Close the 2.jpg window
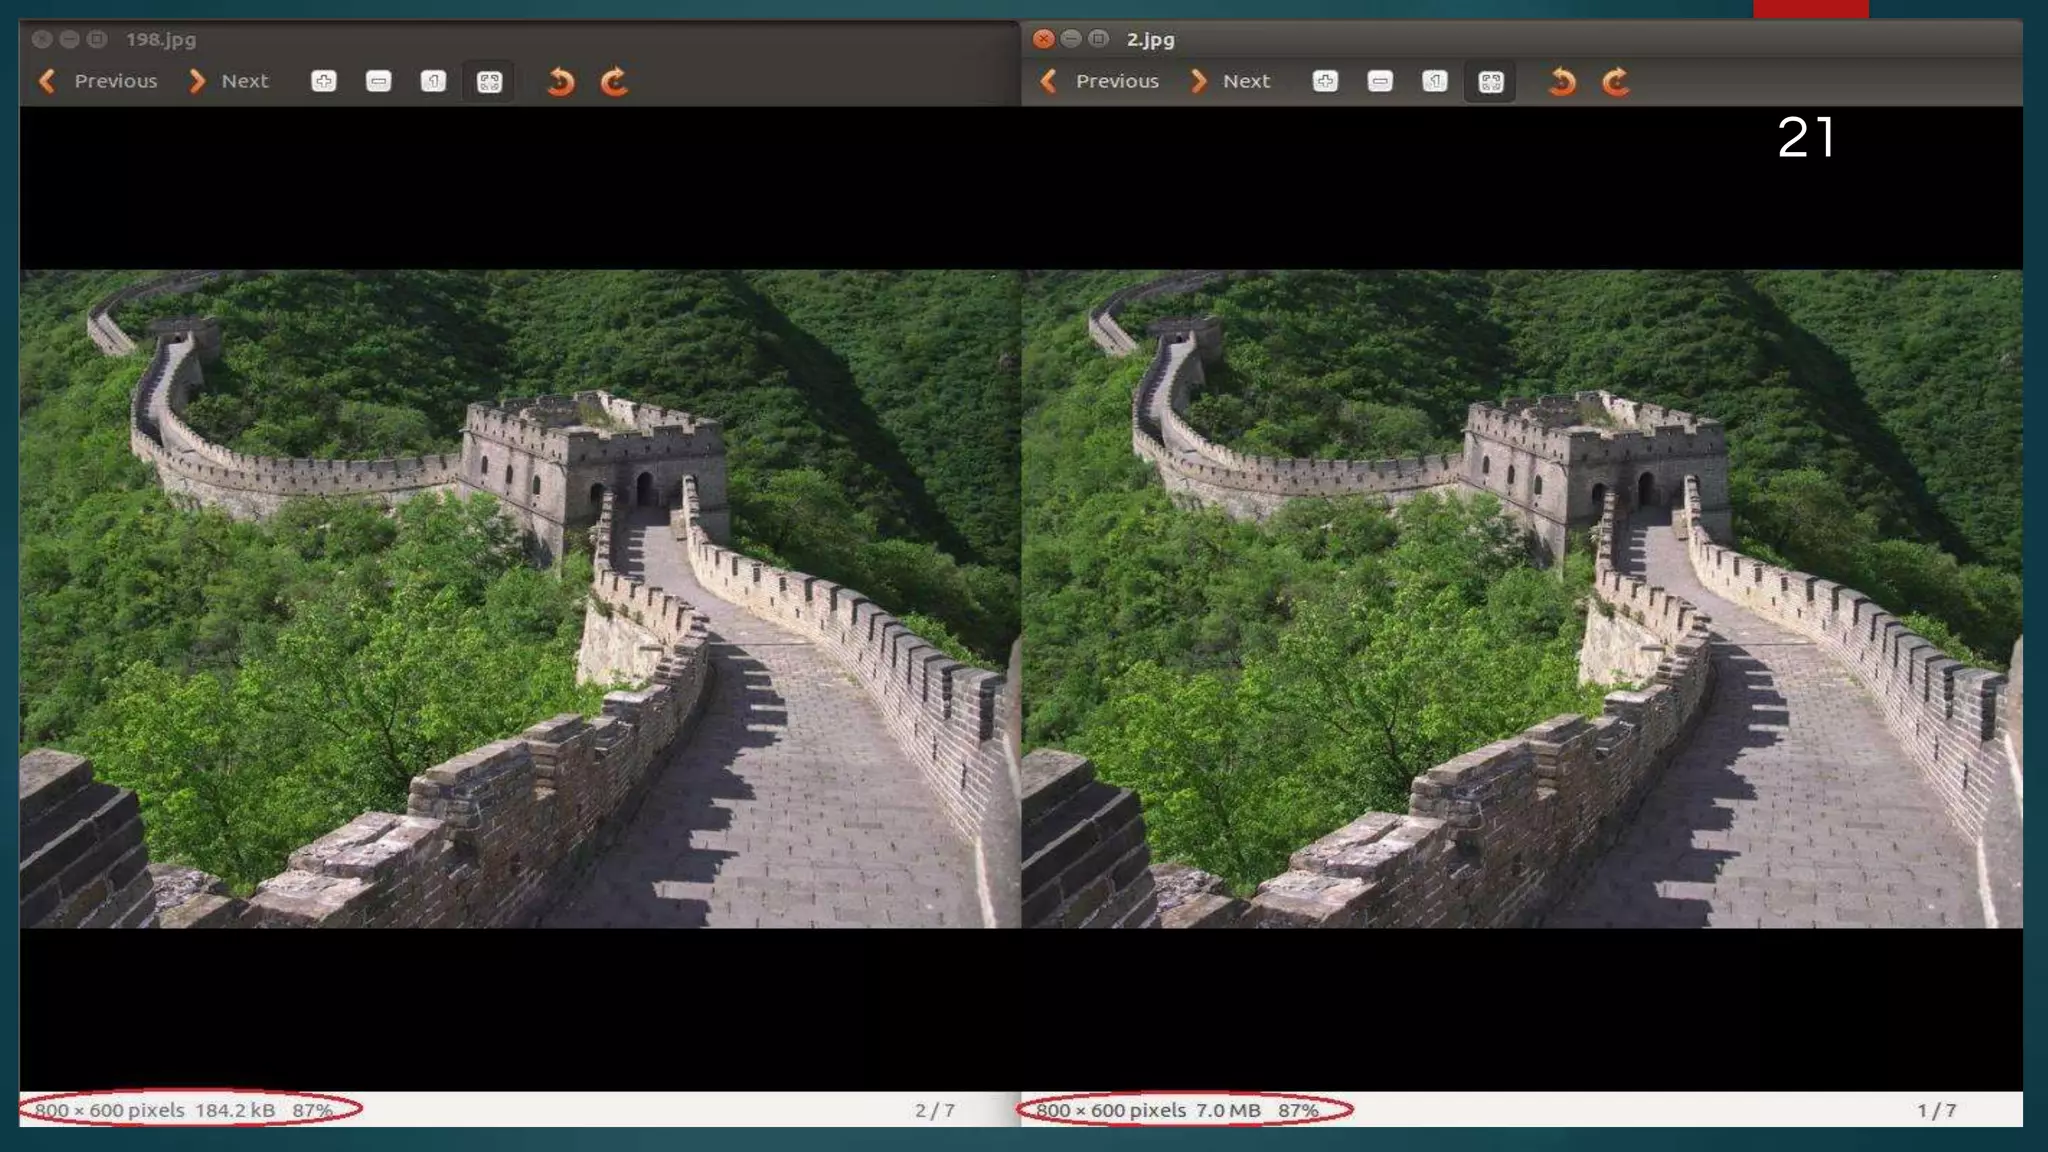This screenshot has width=2048, height=1152. click(x=1043, y=39)
